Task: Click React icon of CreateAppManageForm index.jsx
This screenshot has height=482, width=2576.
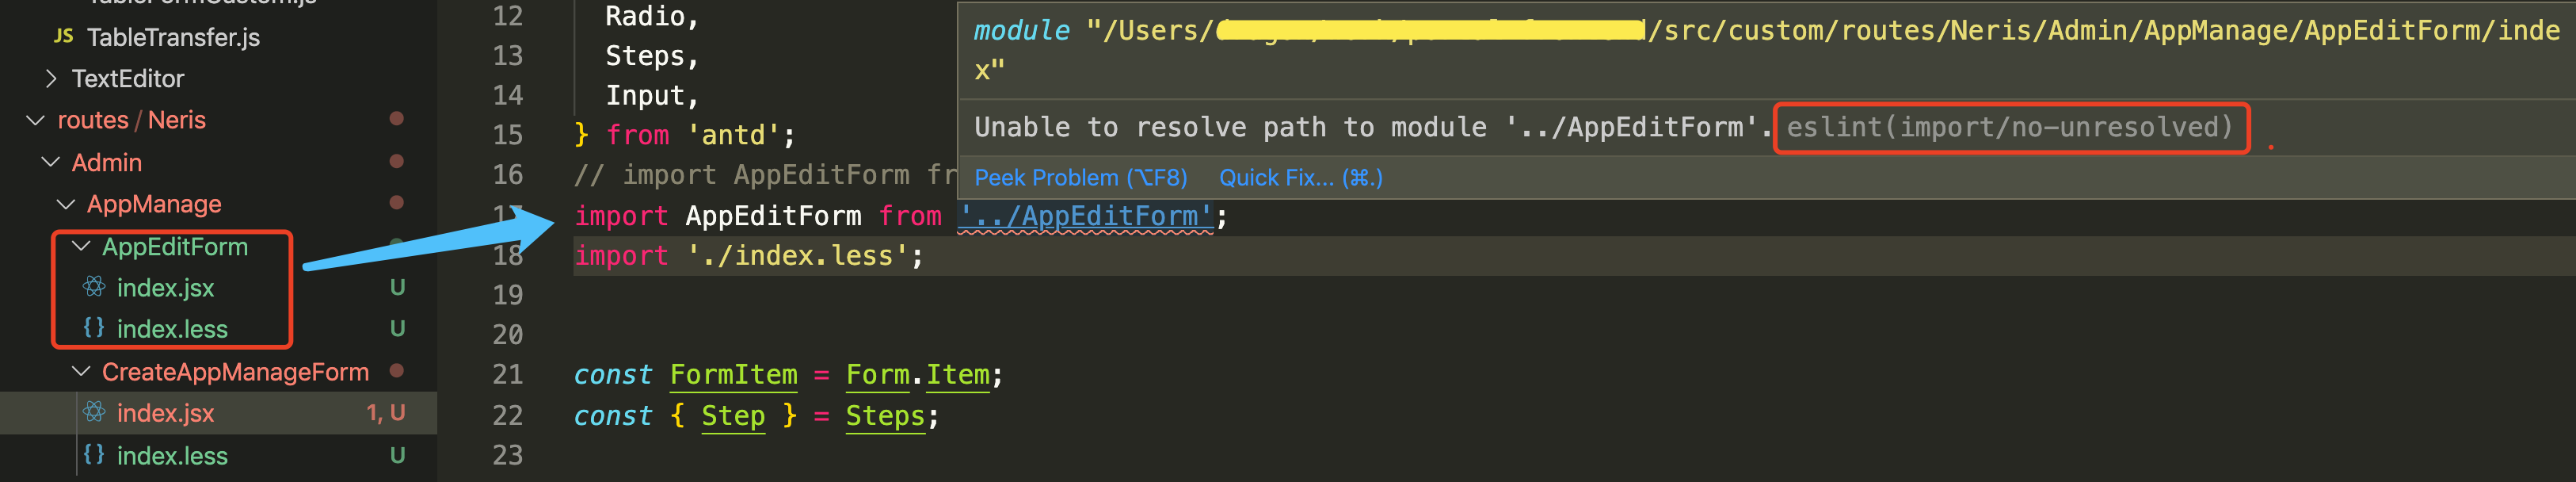Action: 94,412
